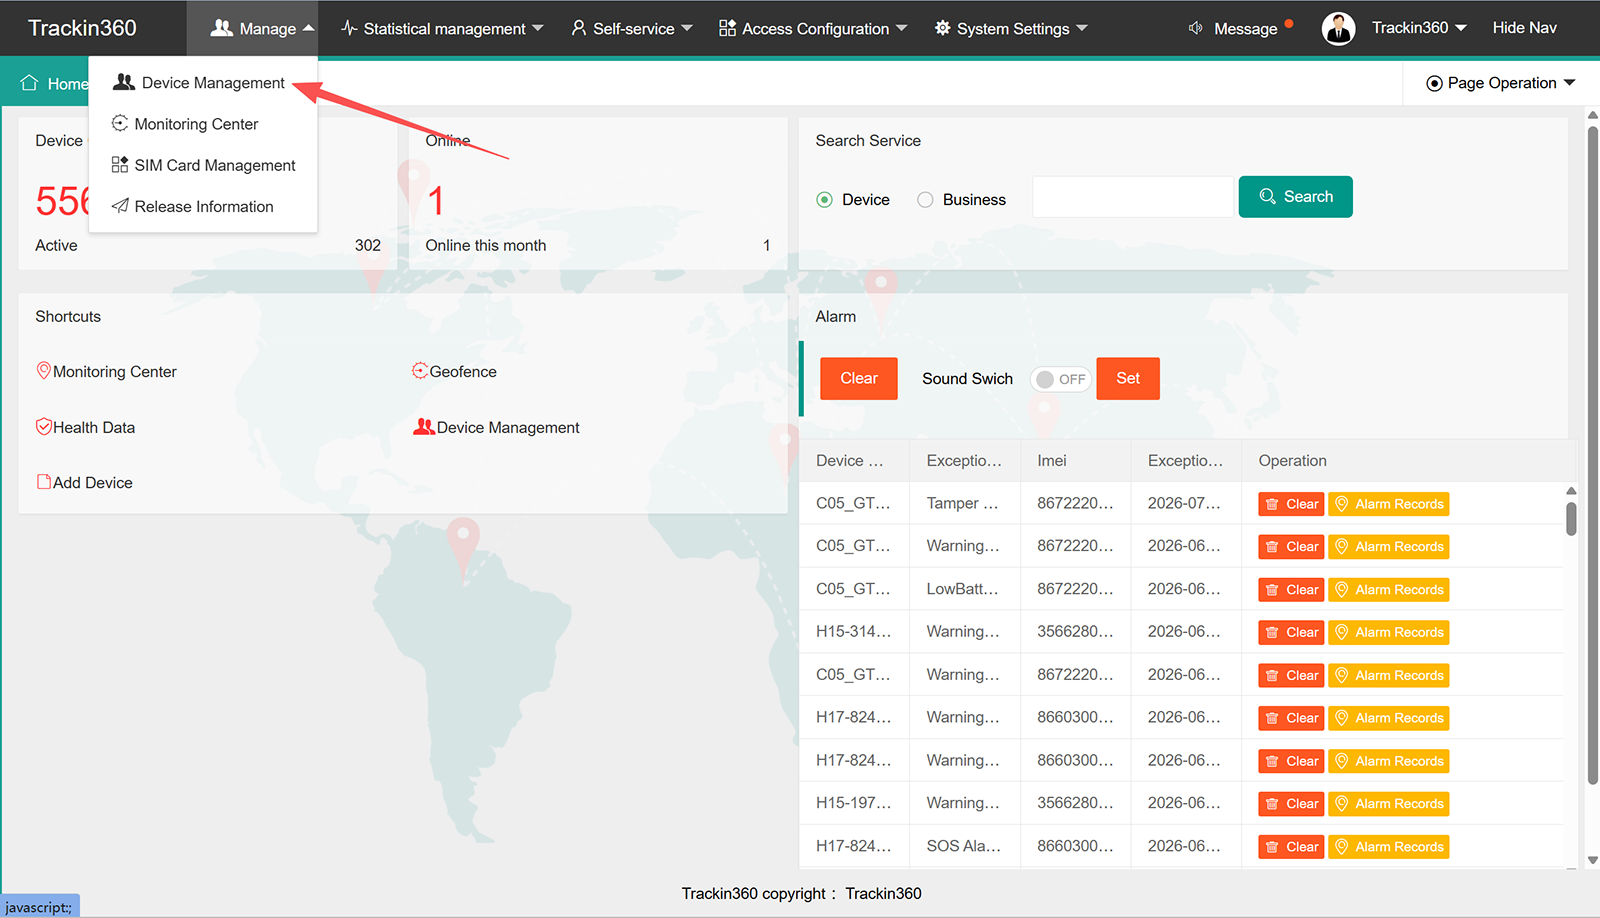Click the Trackin360 user avatar
Image resolution: width=1600 pixels, height=918 pixels.
click(x=1338, y=28)
